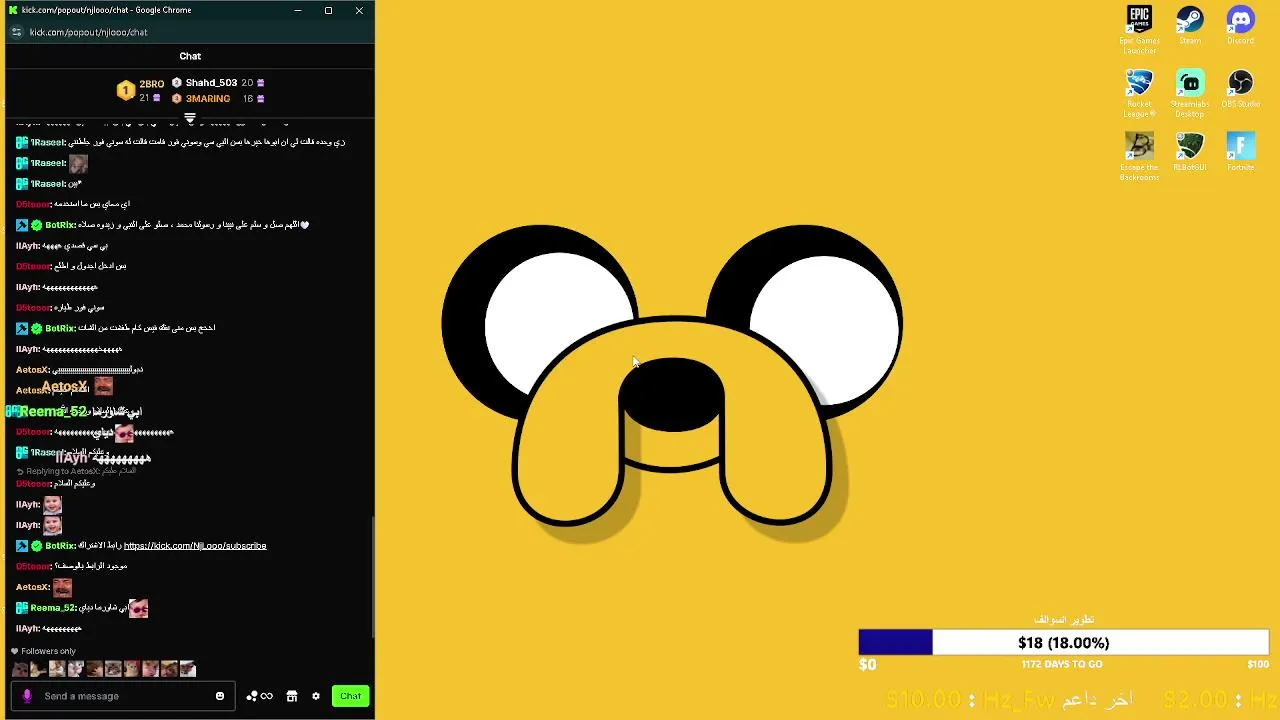Click the $18 donation goal progress bar
The width and height of the screenshot is (1280, 720).
(x=1063, y=643)
